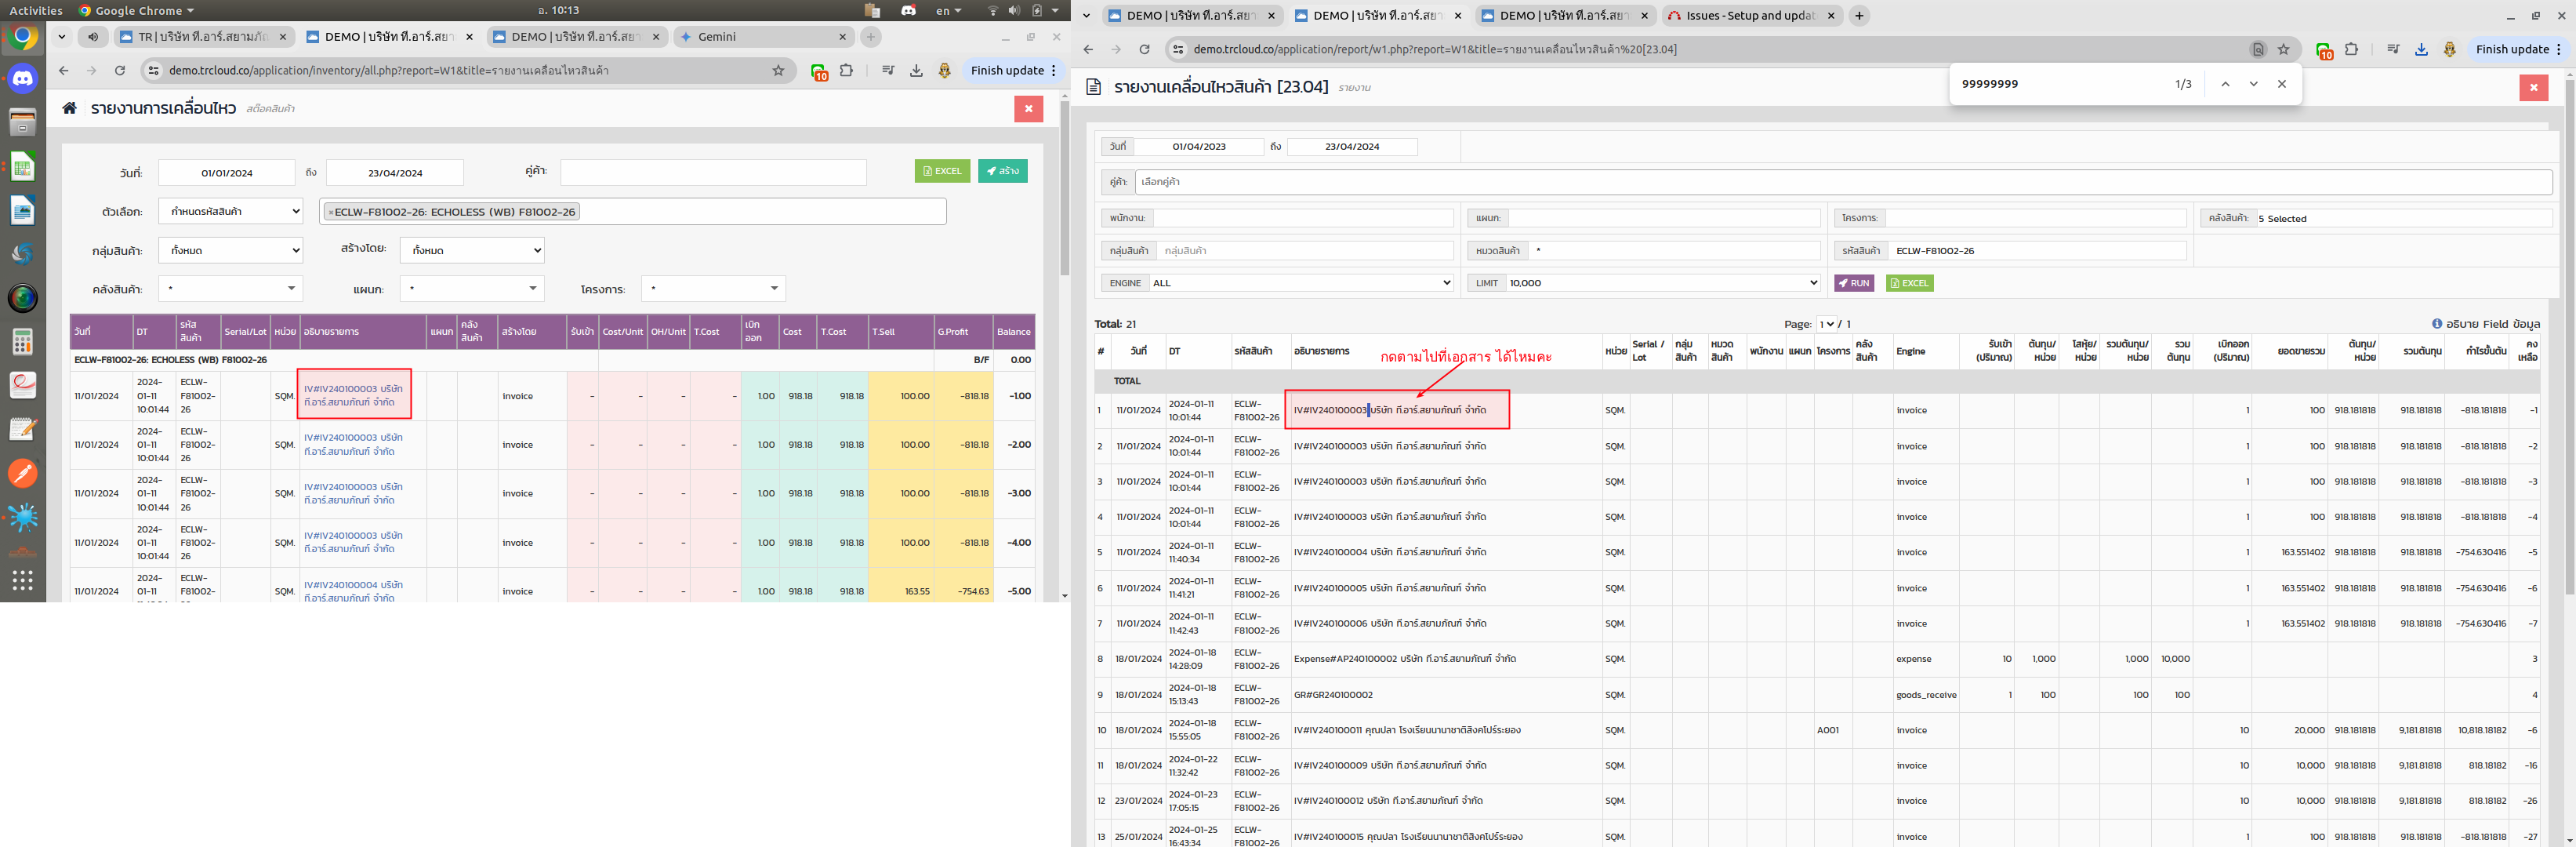2576x847 pixels.
Task: Open Downloads icon in right Chrome window
Action: (x=2421, y=49)
